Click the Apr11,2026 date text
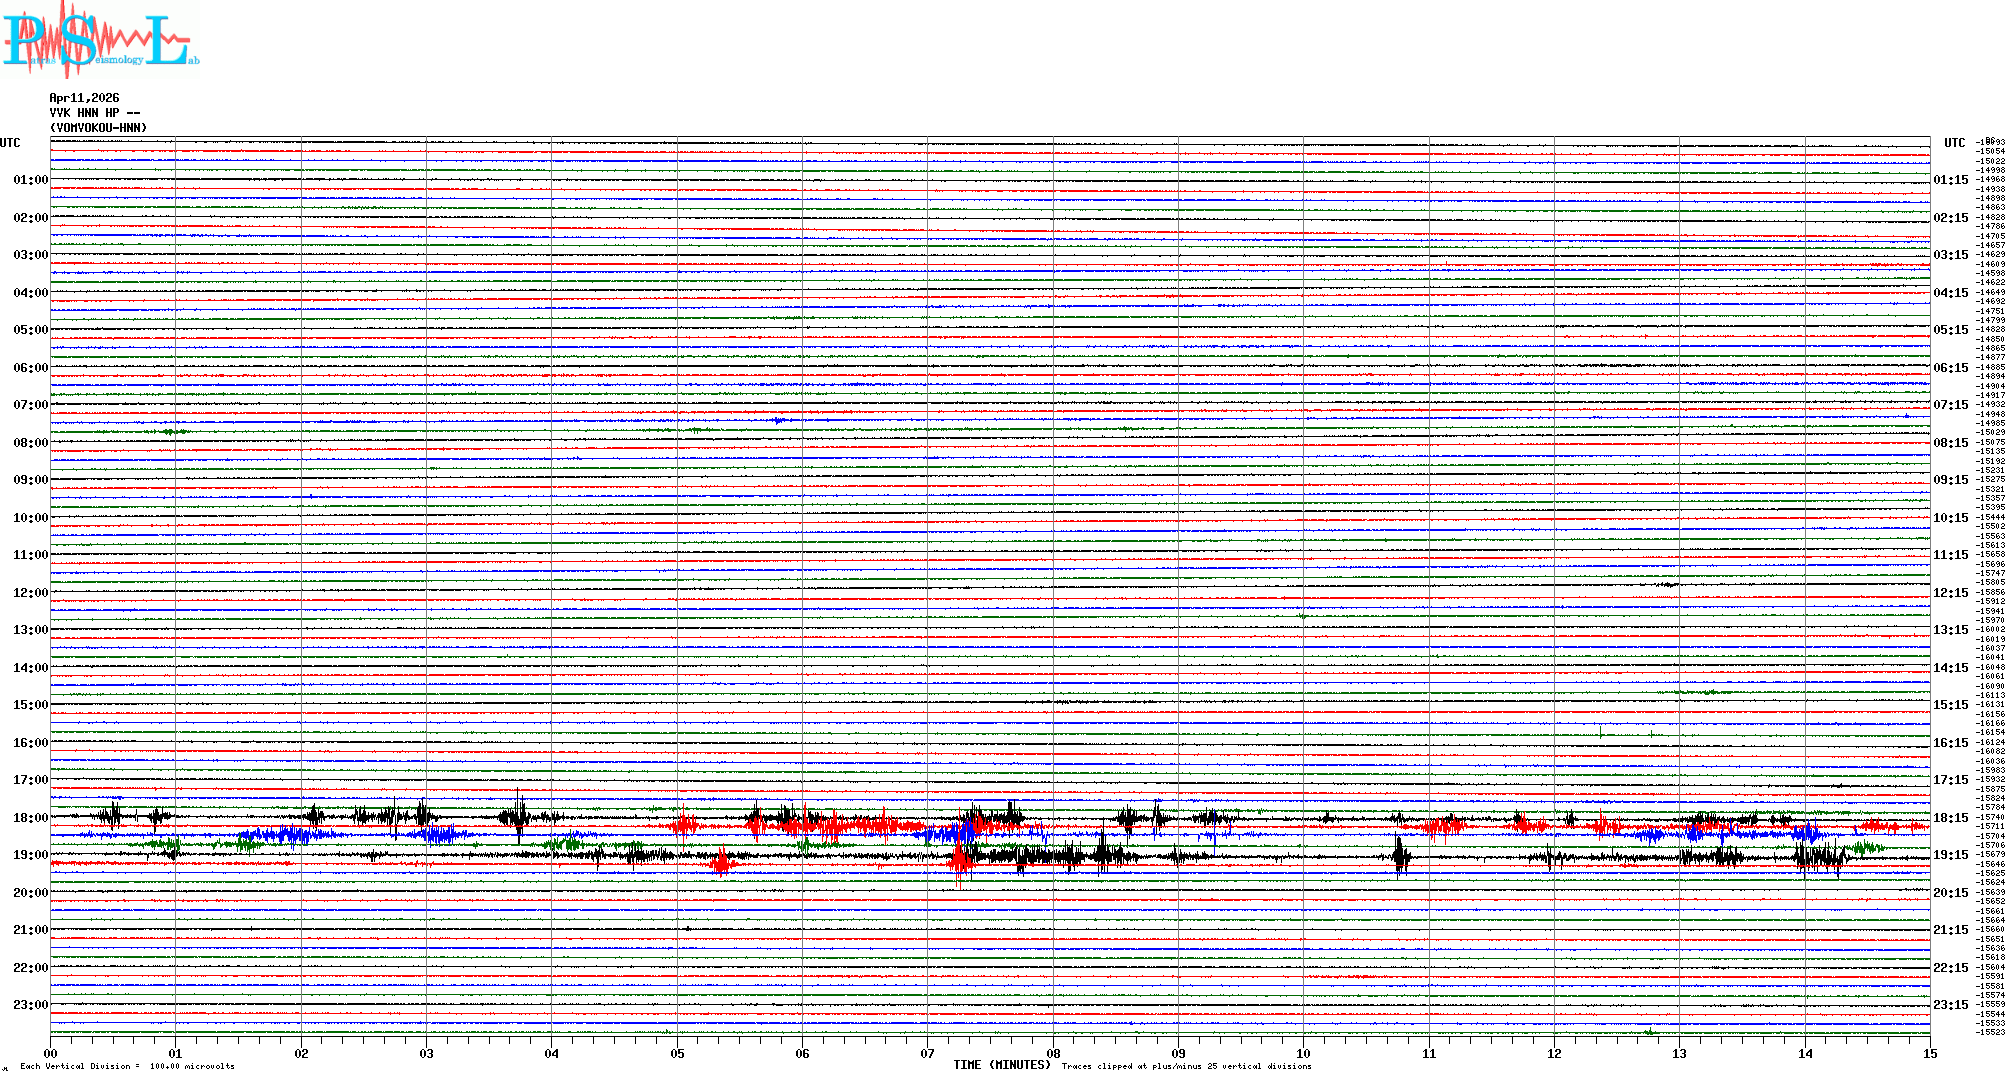This screenshot has width=2010, height=1080. [84, 98]
